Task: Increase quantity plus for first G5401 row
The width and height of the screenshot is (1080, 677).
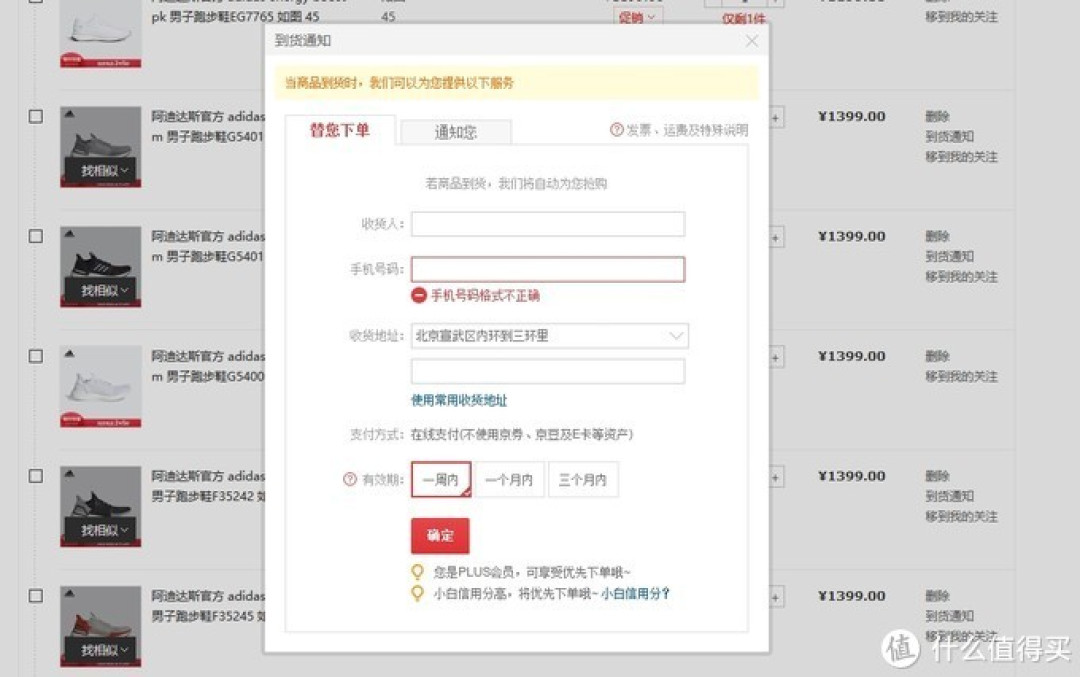Action: click(x=776, y=118)
